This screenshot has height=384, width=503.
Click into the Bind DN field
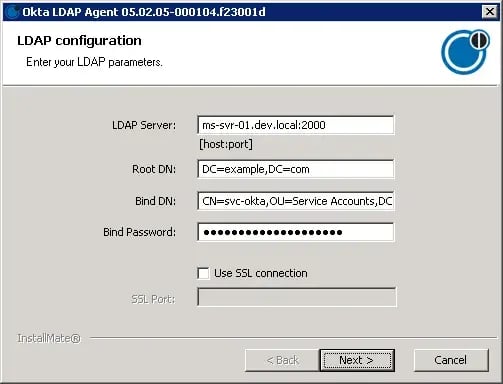296,201
